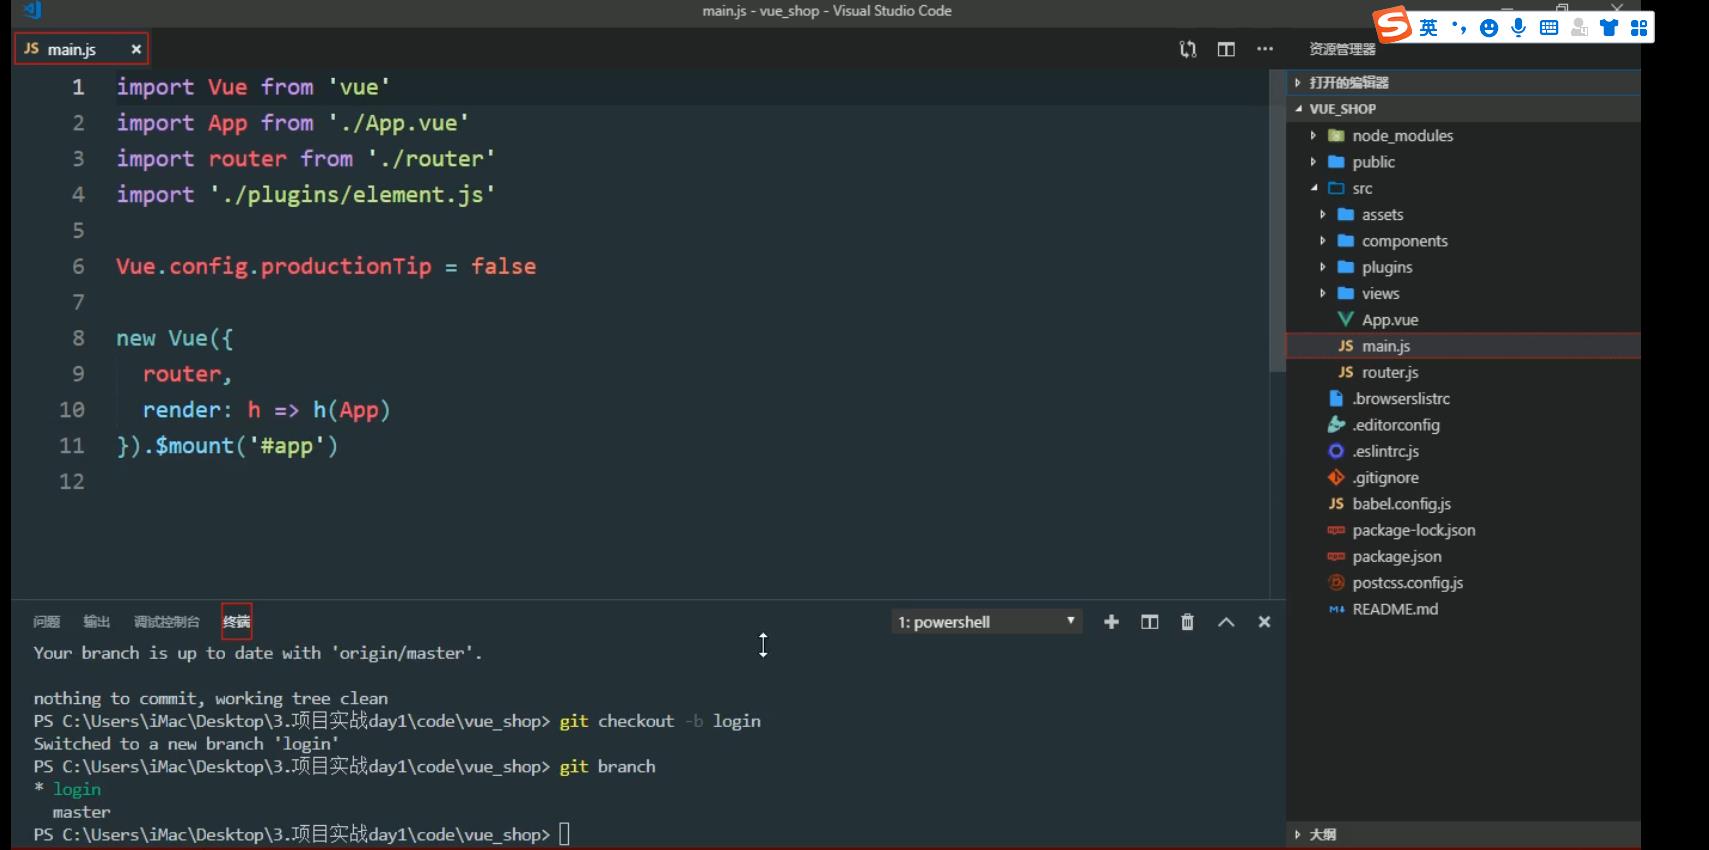Place cursor on line 6 Vue.config.productionTip
The width and height of the screenshot is (1709, 850).
pyautogui.click(x=273, y=266)
